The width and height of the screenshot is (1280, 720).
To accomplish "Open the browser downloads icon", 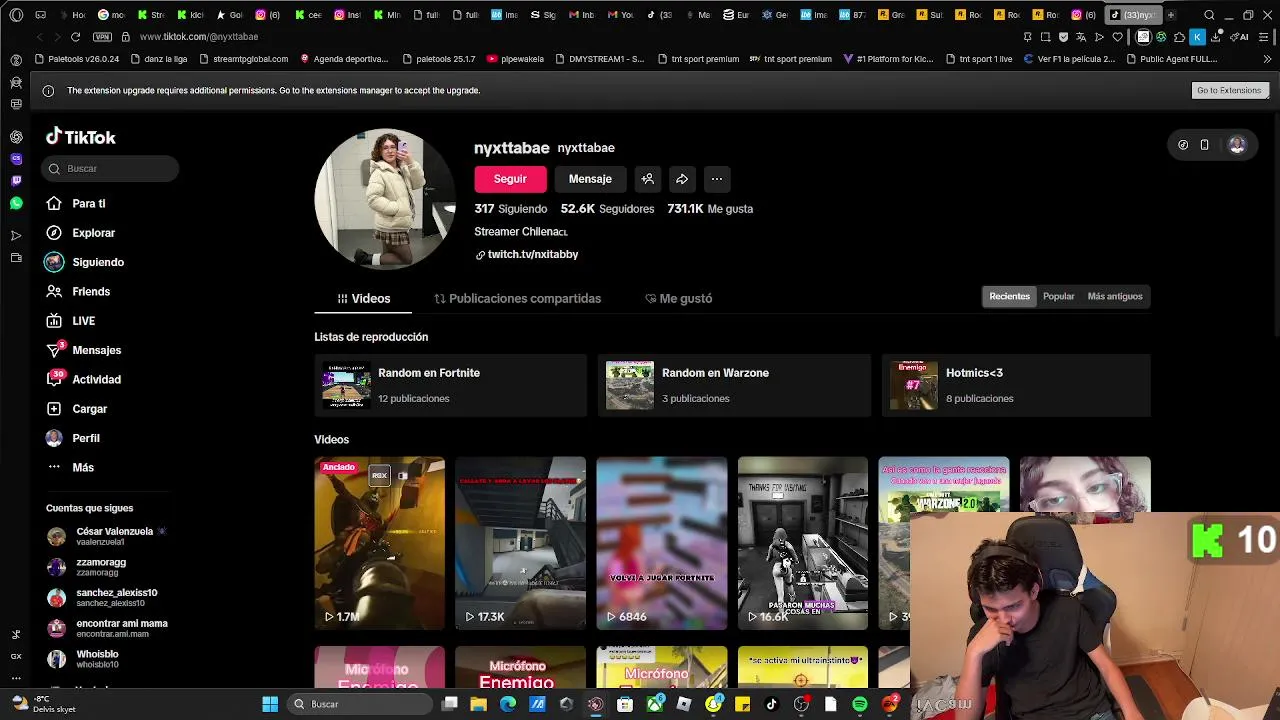I will coord(1215,37).
